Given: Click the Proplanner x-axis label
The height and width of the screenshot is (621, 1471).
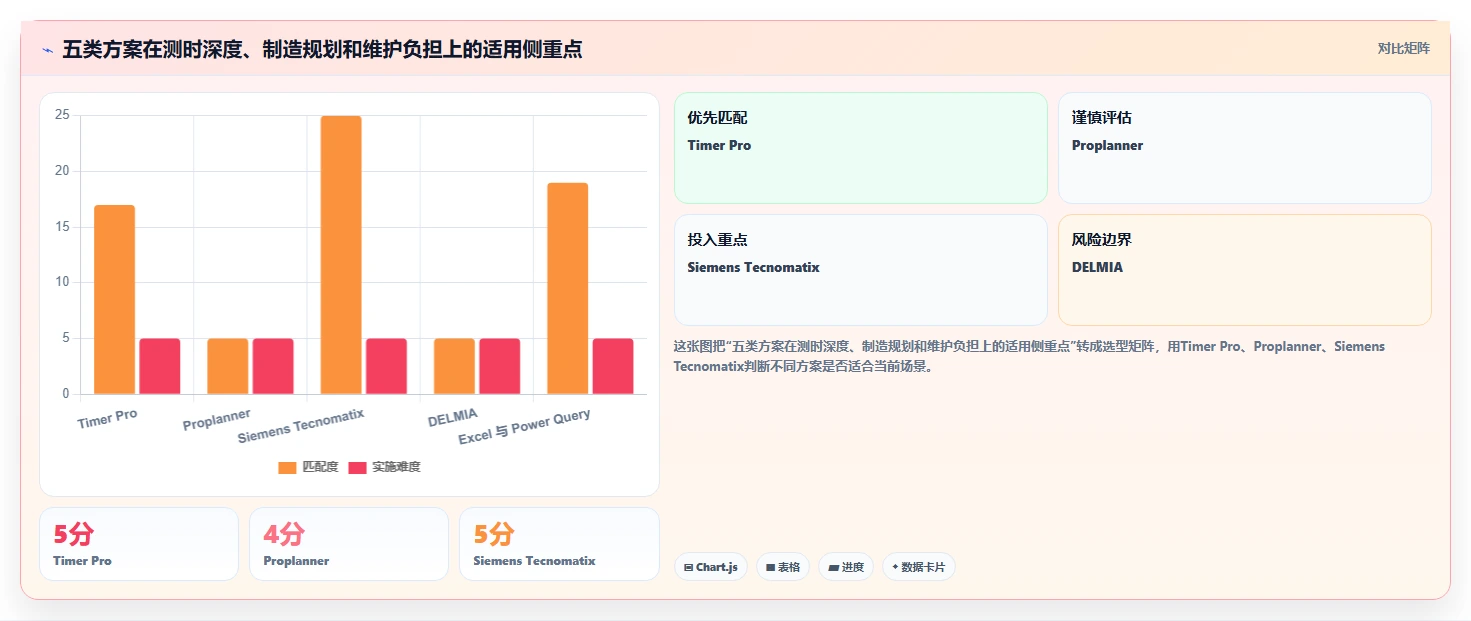Looking at the screenshot, I should coord(217,419).
